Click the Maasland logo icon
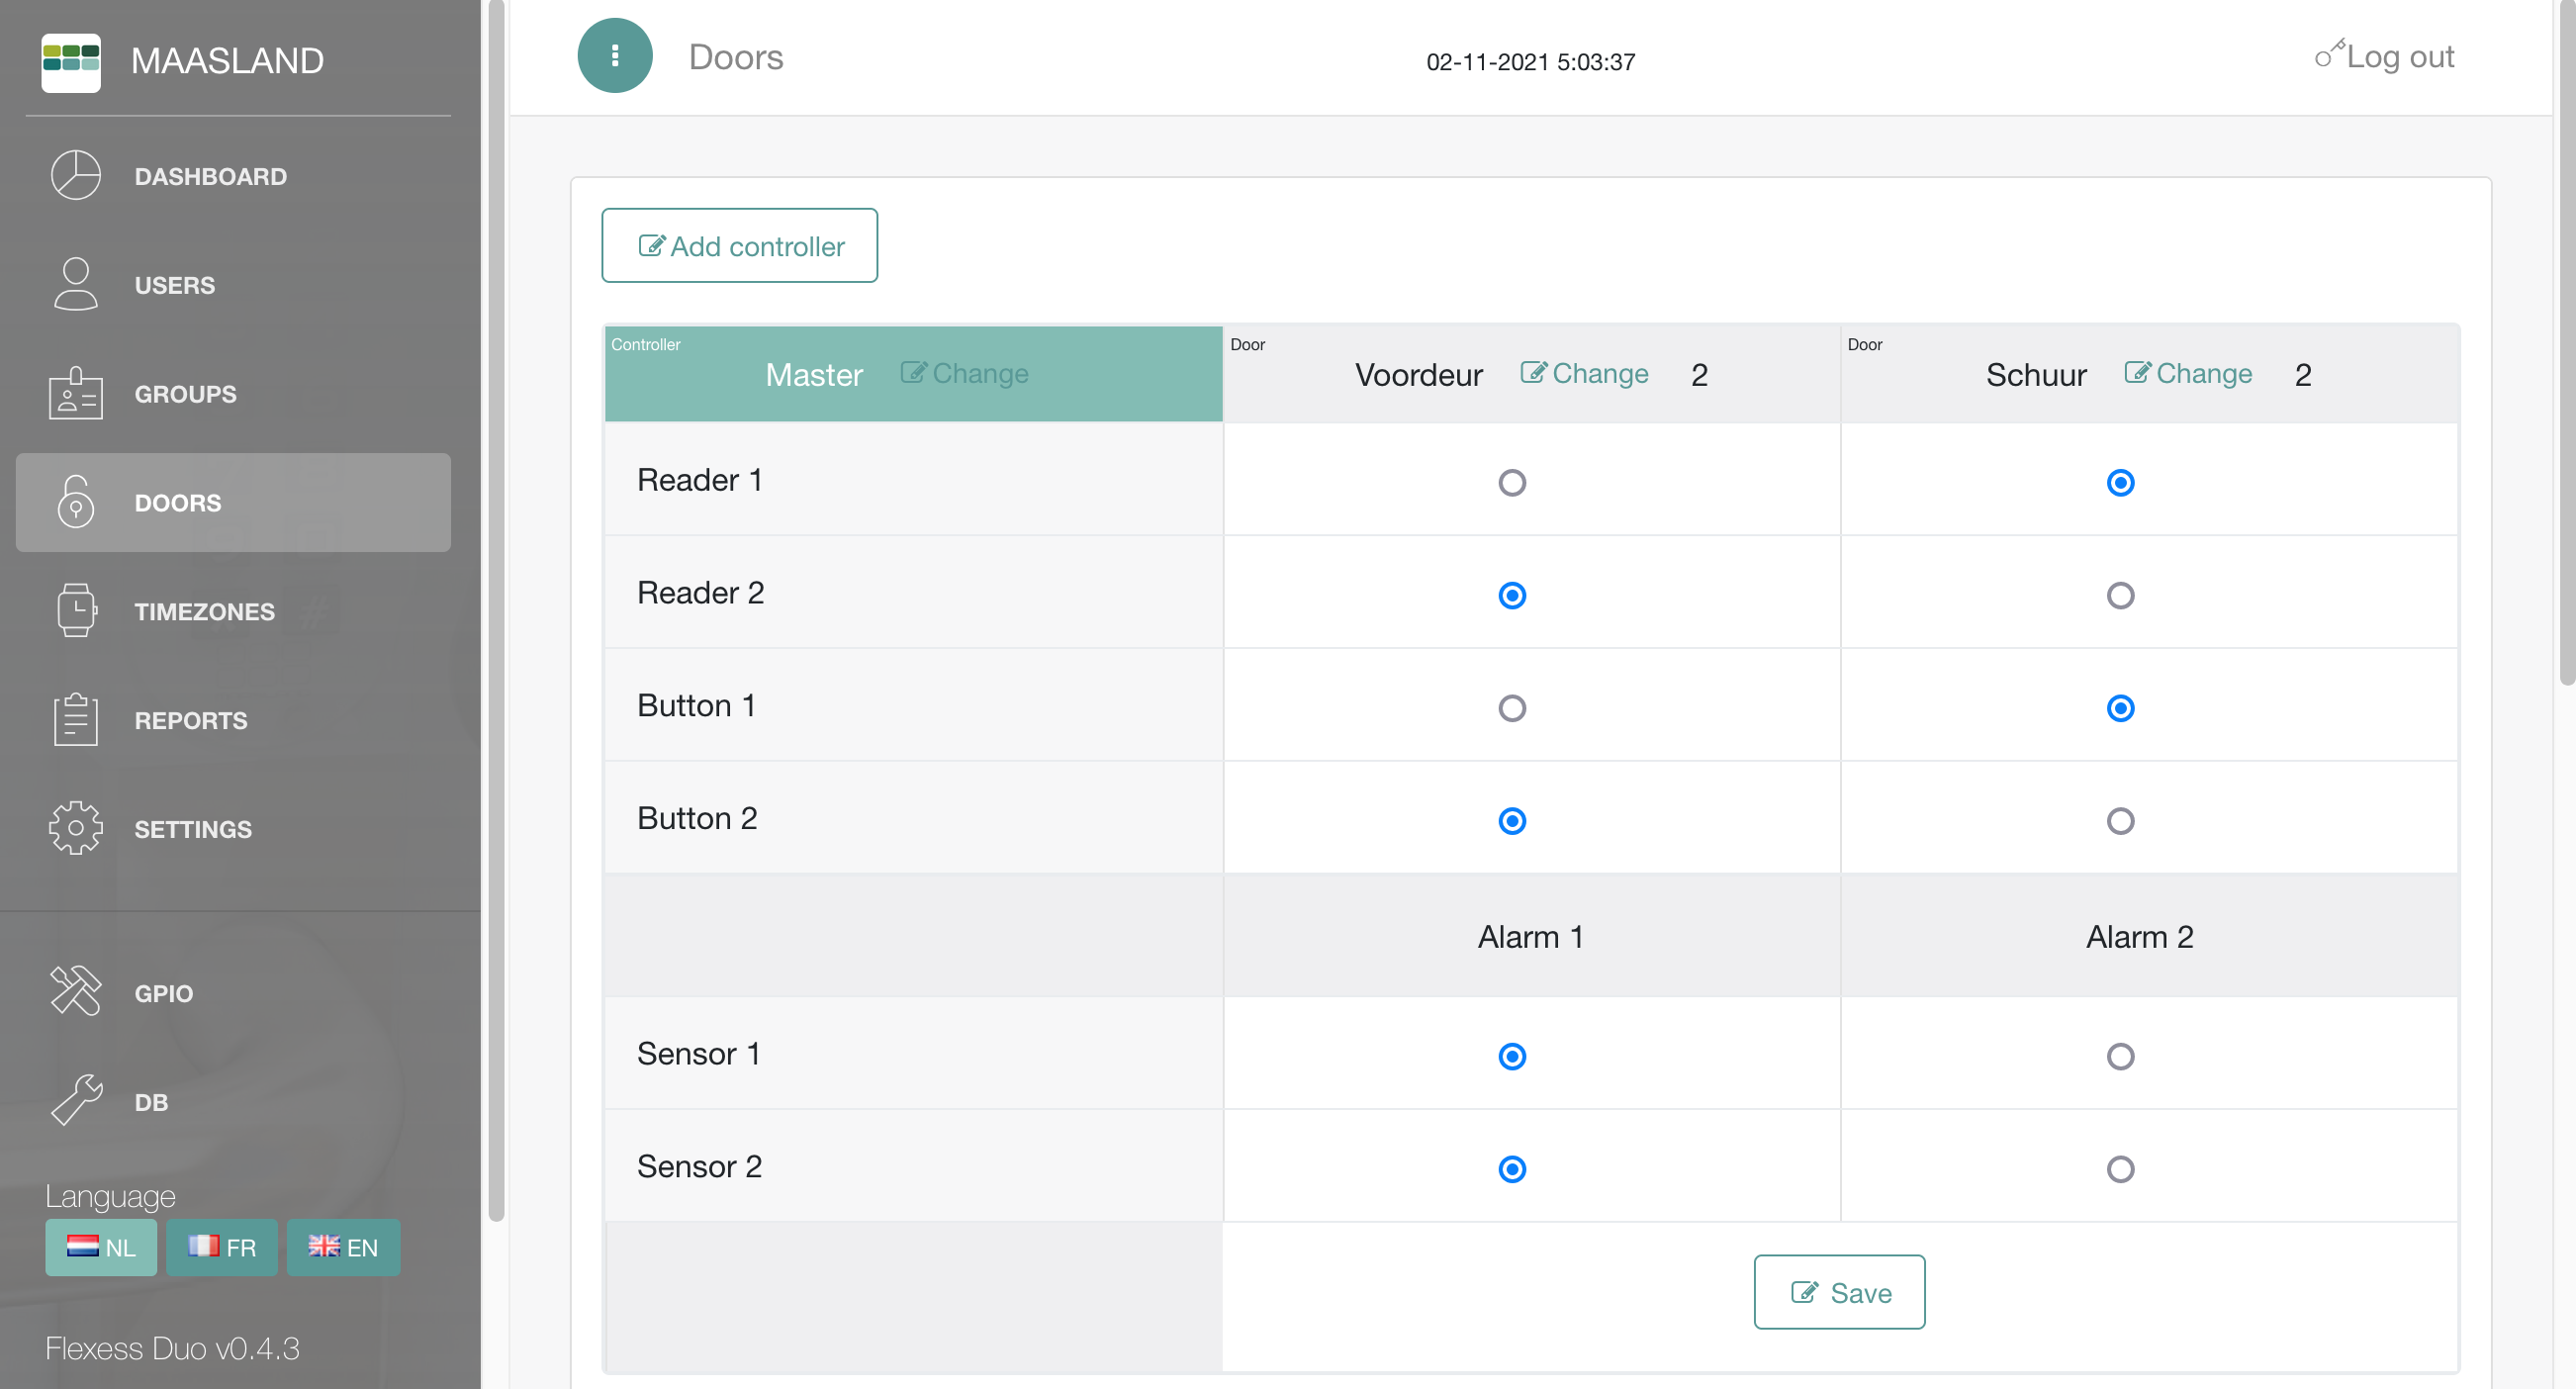The image size is (2576, 1389). (70, 62)
